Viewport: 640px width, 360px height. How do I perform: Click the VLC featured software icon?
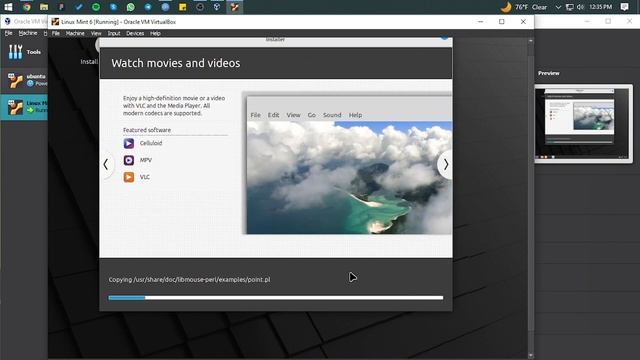pyautogui.click(x=129, y=177)
